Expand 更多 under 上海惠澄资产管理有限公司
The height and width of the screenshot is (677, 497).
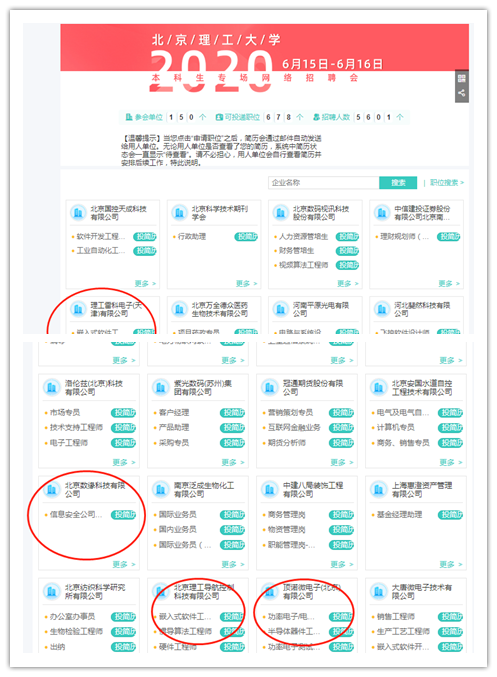[x=451, y=564]
